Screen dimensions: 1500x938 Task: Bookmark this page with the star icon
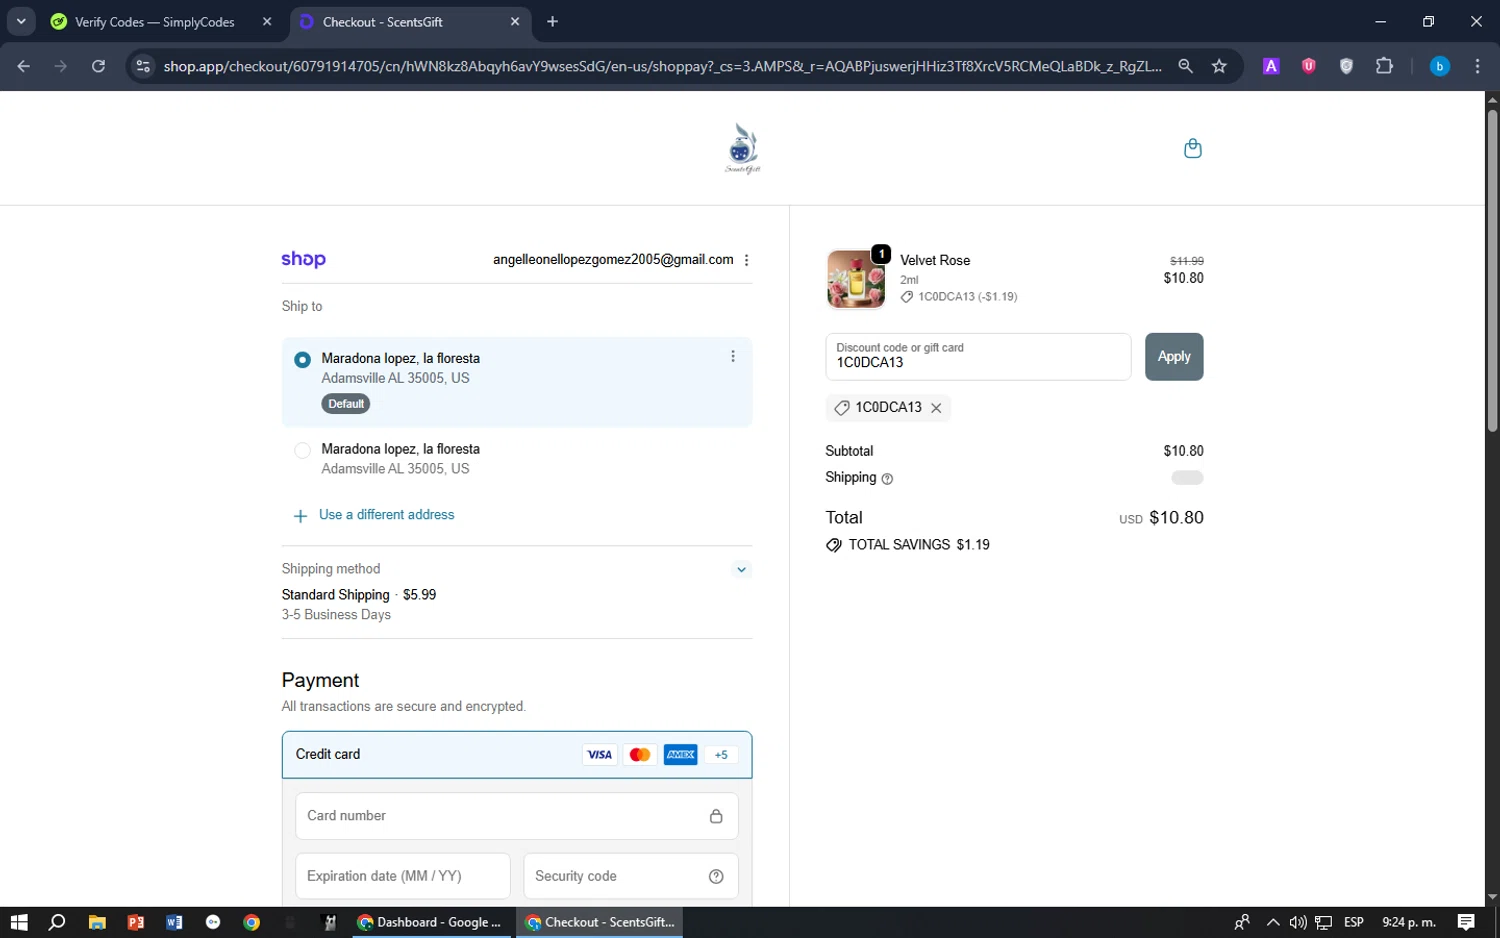tap(1219, 66)
